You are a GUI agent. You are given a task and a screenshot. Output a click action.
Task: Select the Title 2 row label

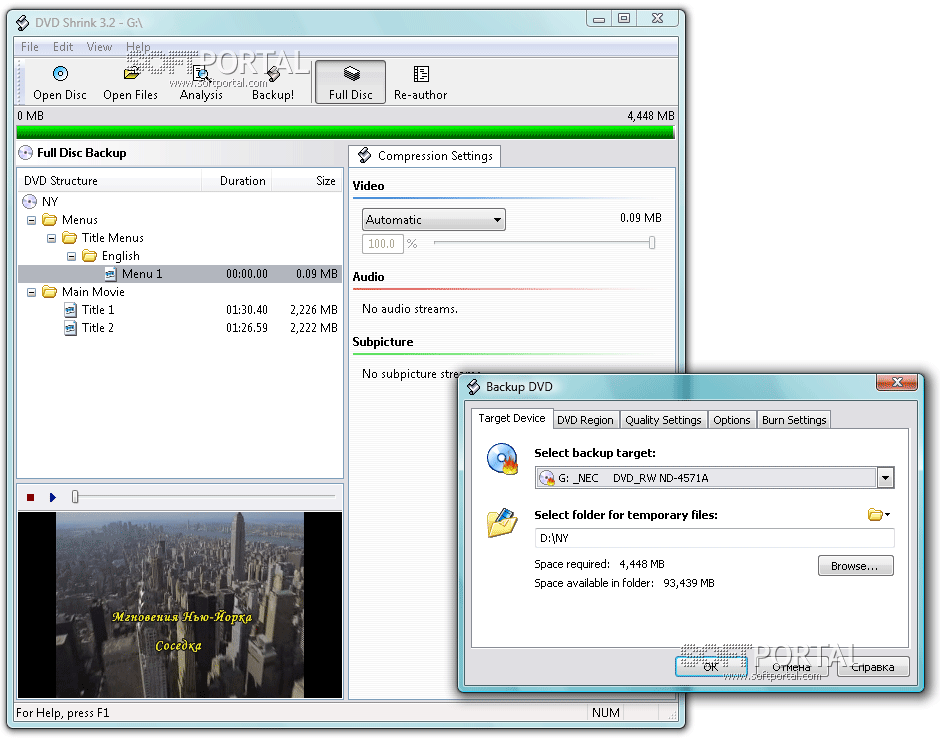click(98, 328)
